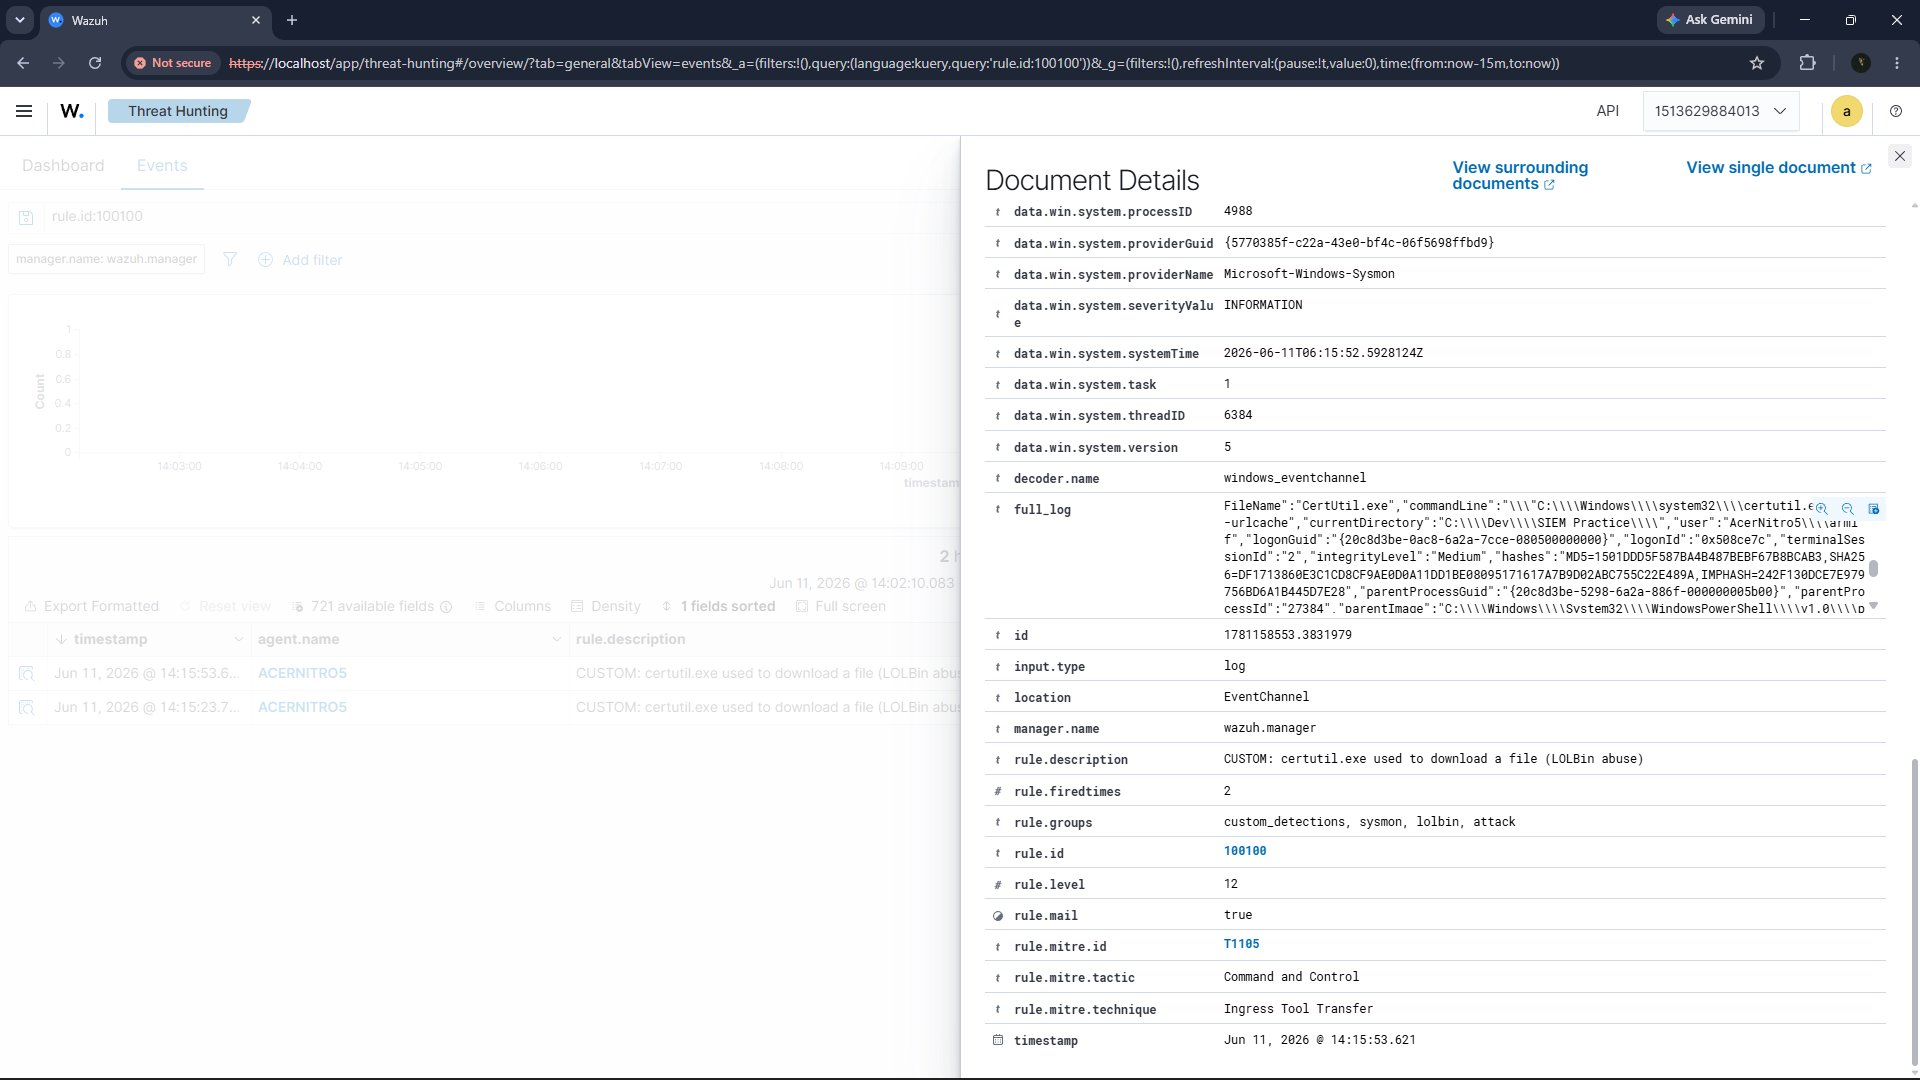Click the rule.groups value 'custom_detections, sysmon, lolbin, attack'
Viewport: 1920px width, 1080px height.
click(x=1369, y=822)
